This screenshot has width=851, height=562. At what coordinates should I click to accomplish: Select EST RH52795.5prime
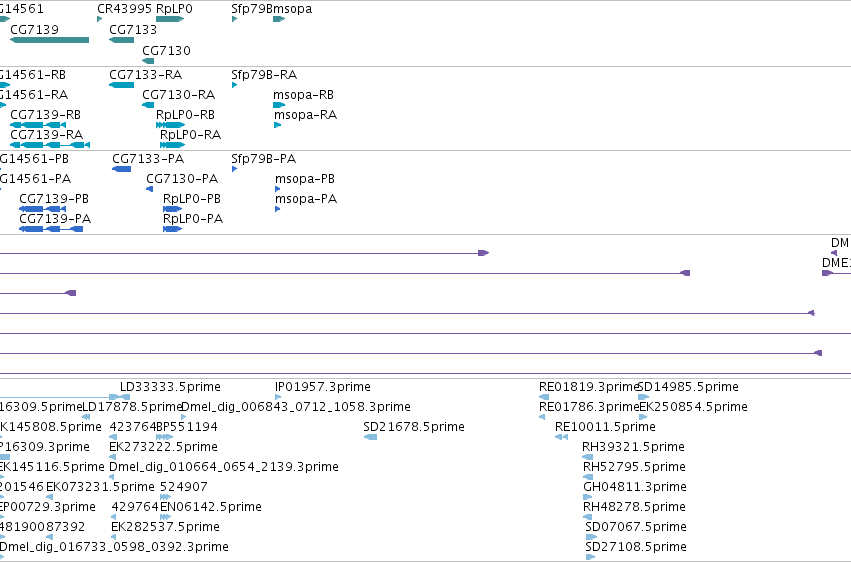click(x=588, y=477)
